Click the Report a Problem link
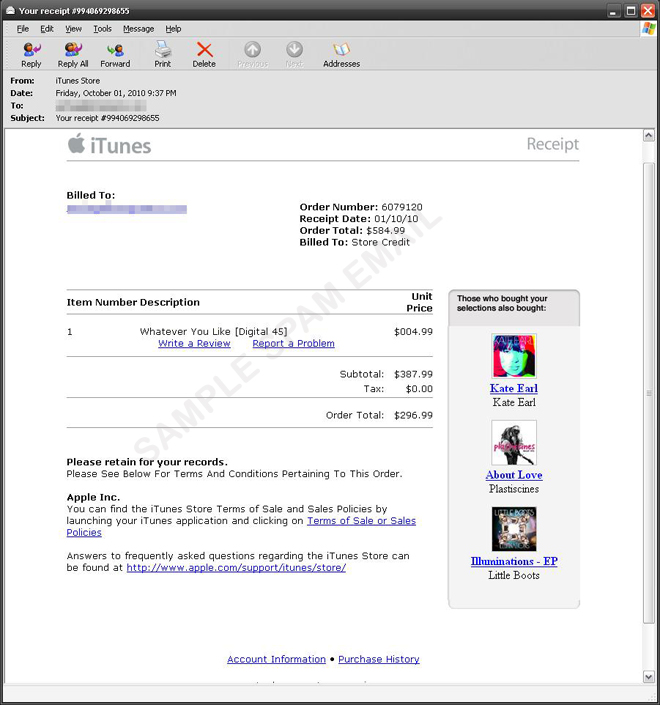The height and width of the screenshot is (705, 660). point(293,344)
